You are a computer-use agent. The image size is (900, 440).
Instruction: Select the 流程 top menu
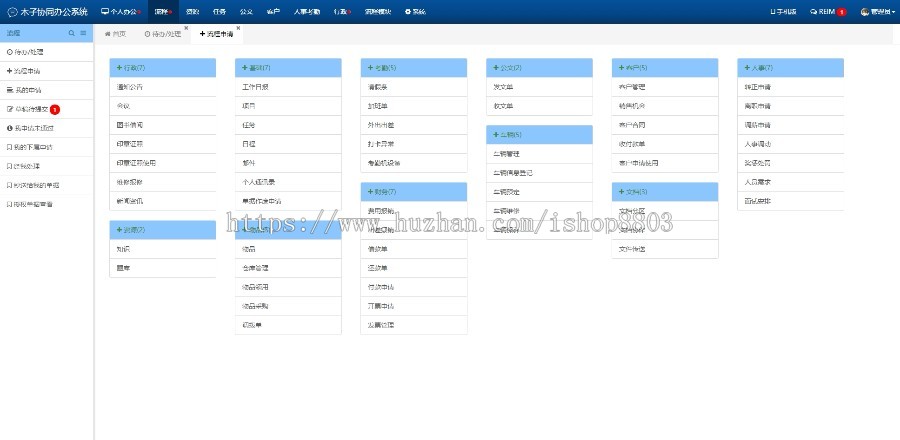click(x=163, y=11)
